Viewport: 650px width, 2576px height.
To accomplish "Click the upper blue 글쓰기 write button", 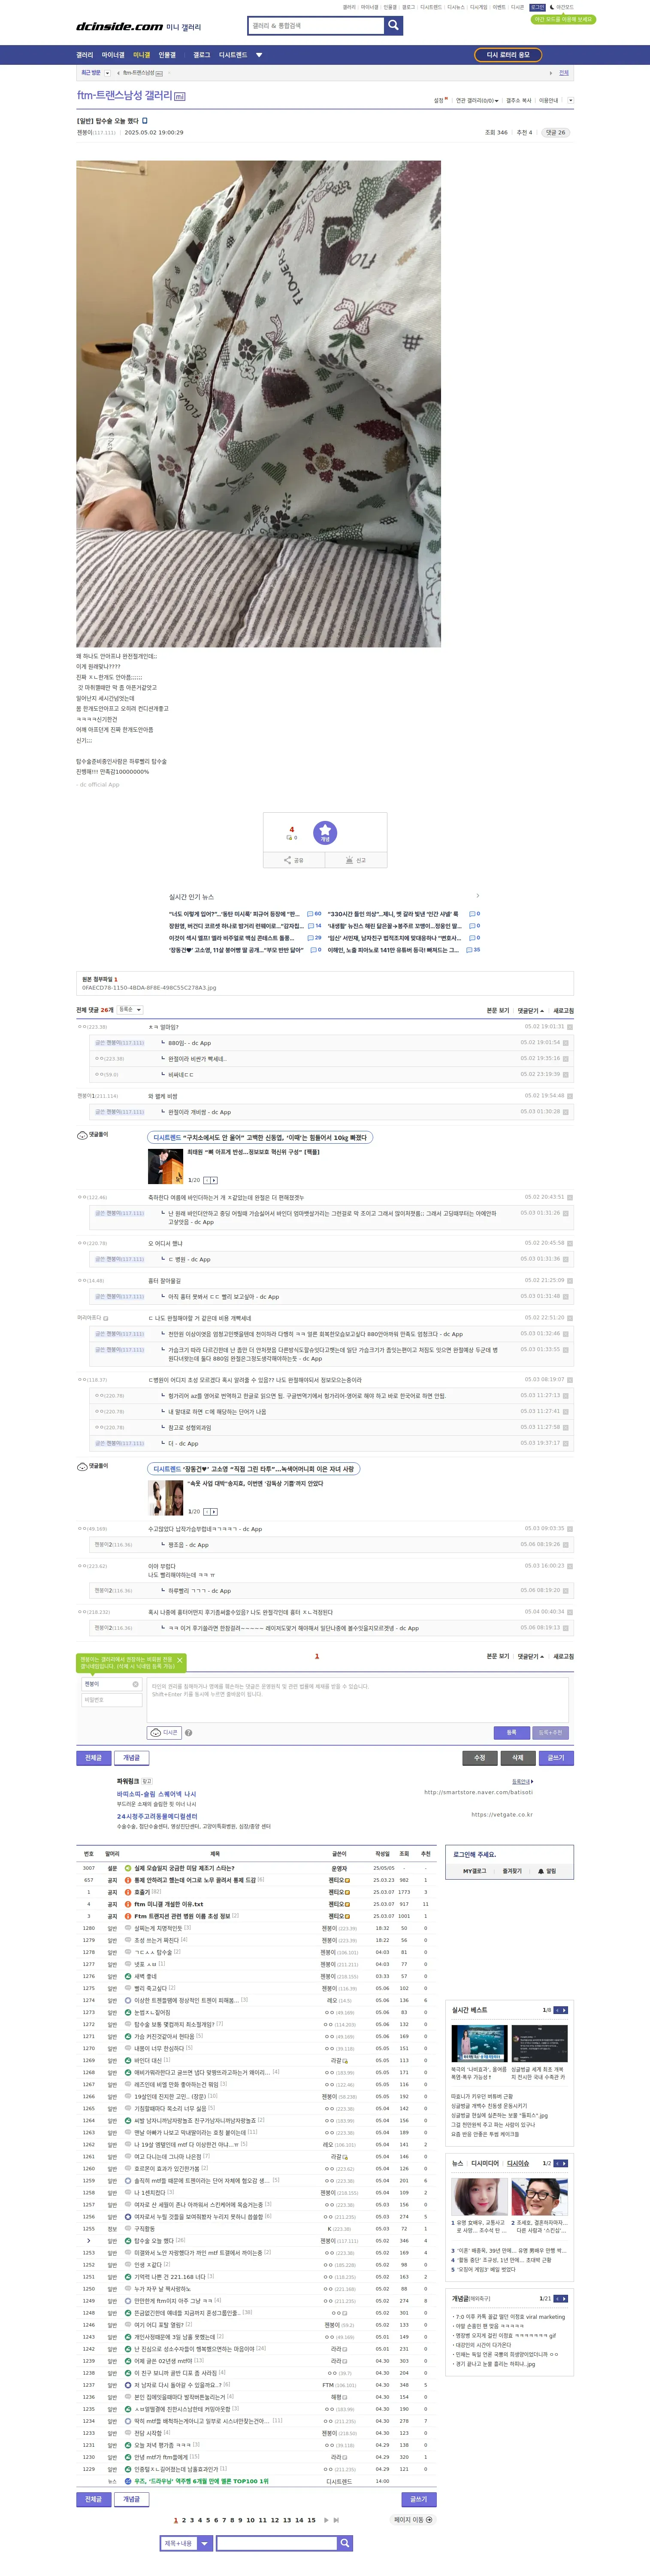I will [x=555, y=1758].
